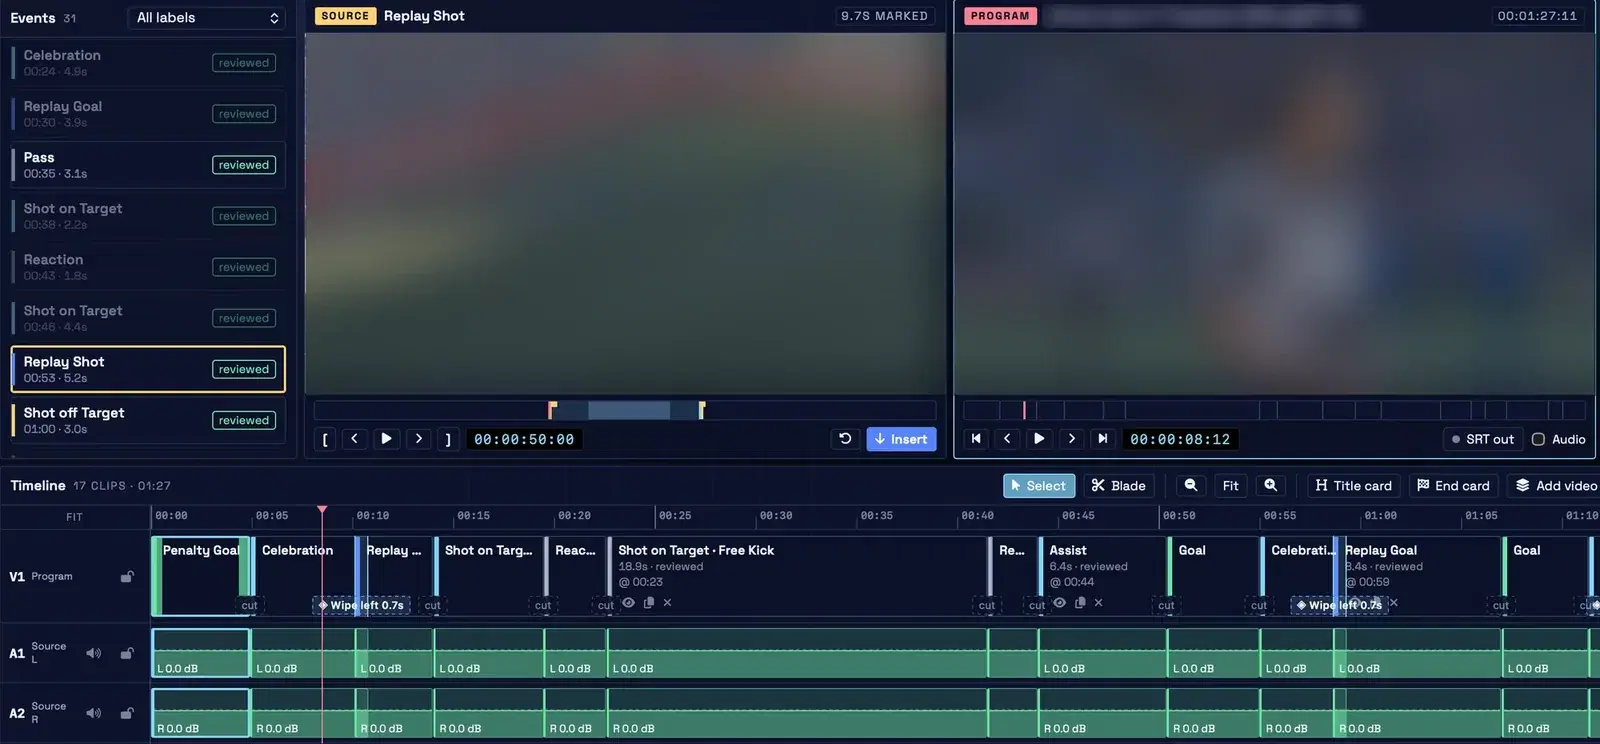
Task: Activate the Select tool
Action: pyautogui.click(x=1039, y=486)
